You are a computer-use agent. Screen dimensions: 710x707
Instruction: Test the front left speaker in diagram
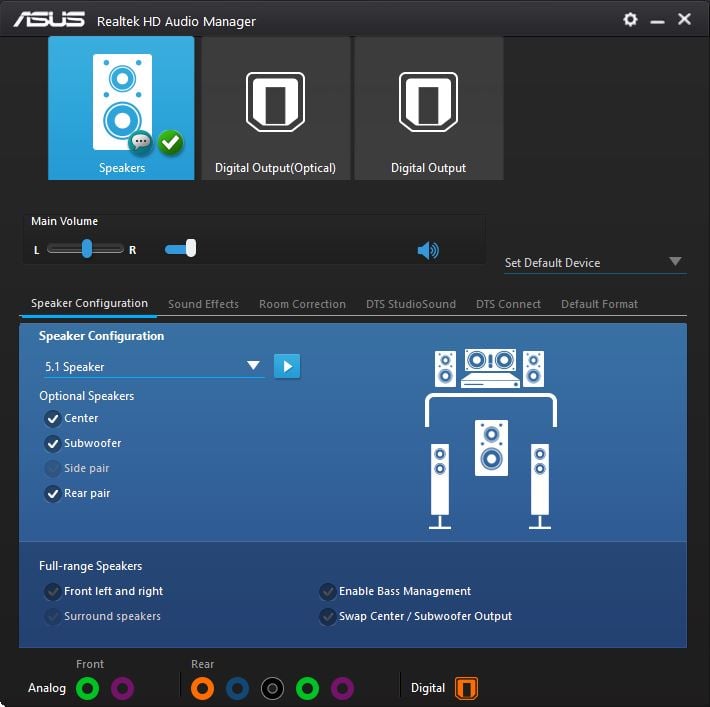click(x=445, y=369)
